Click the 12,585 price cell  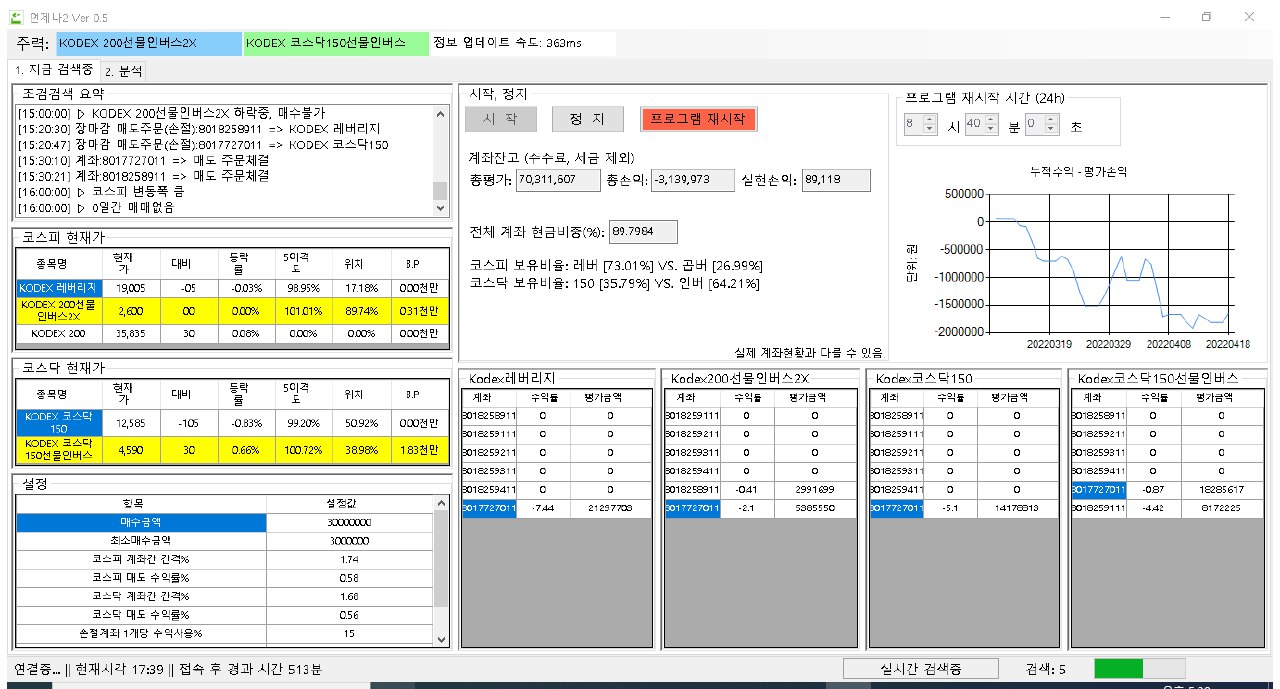click(x=130, y=422)
